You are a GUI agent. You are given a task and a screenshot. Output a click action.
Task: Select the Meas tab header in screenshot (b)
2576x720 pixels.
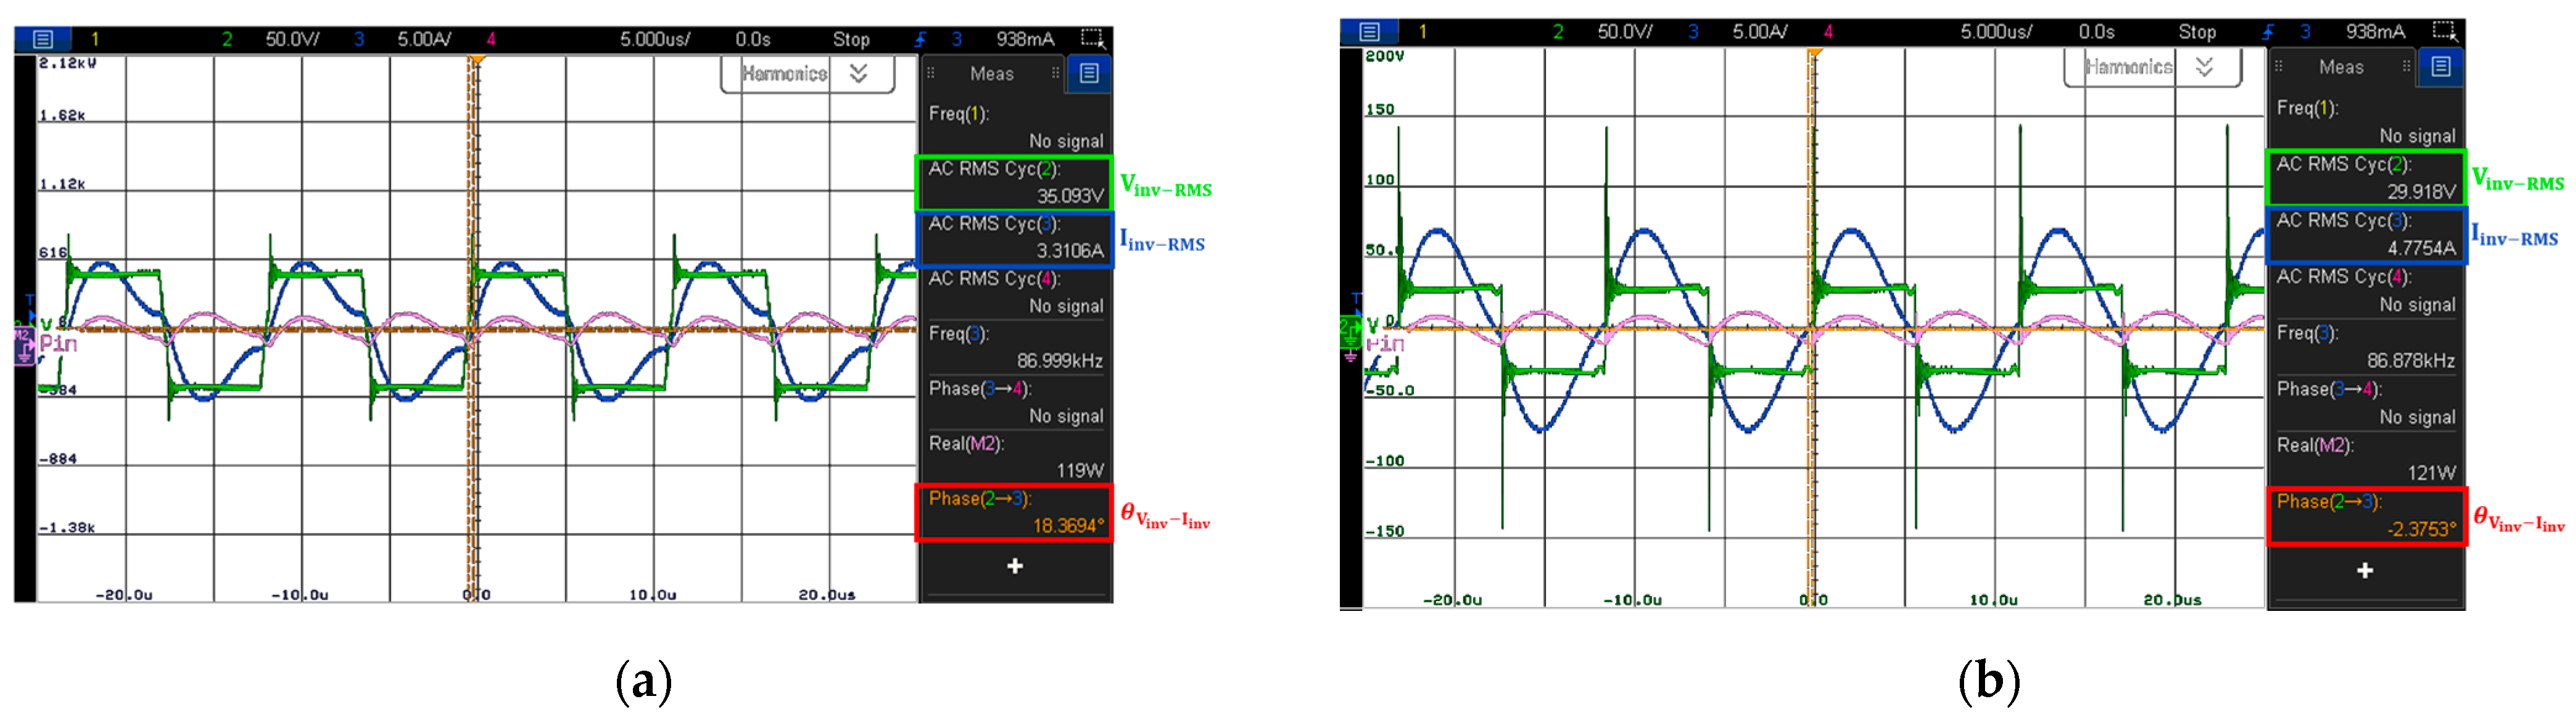click(2341, 67)
